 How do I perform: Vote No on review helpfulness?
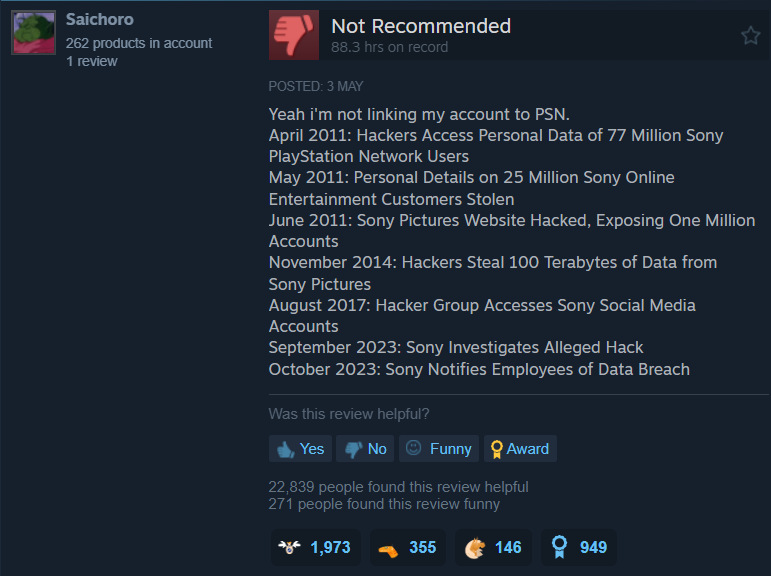pos(365,449)
